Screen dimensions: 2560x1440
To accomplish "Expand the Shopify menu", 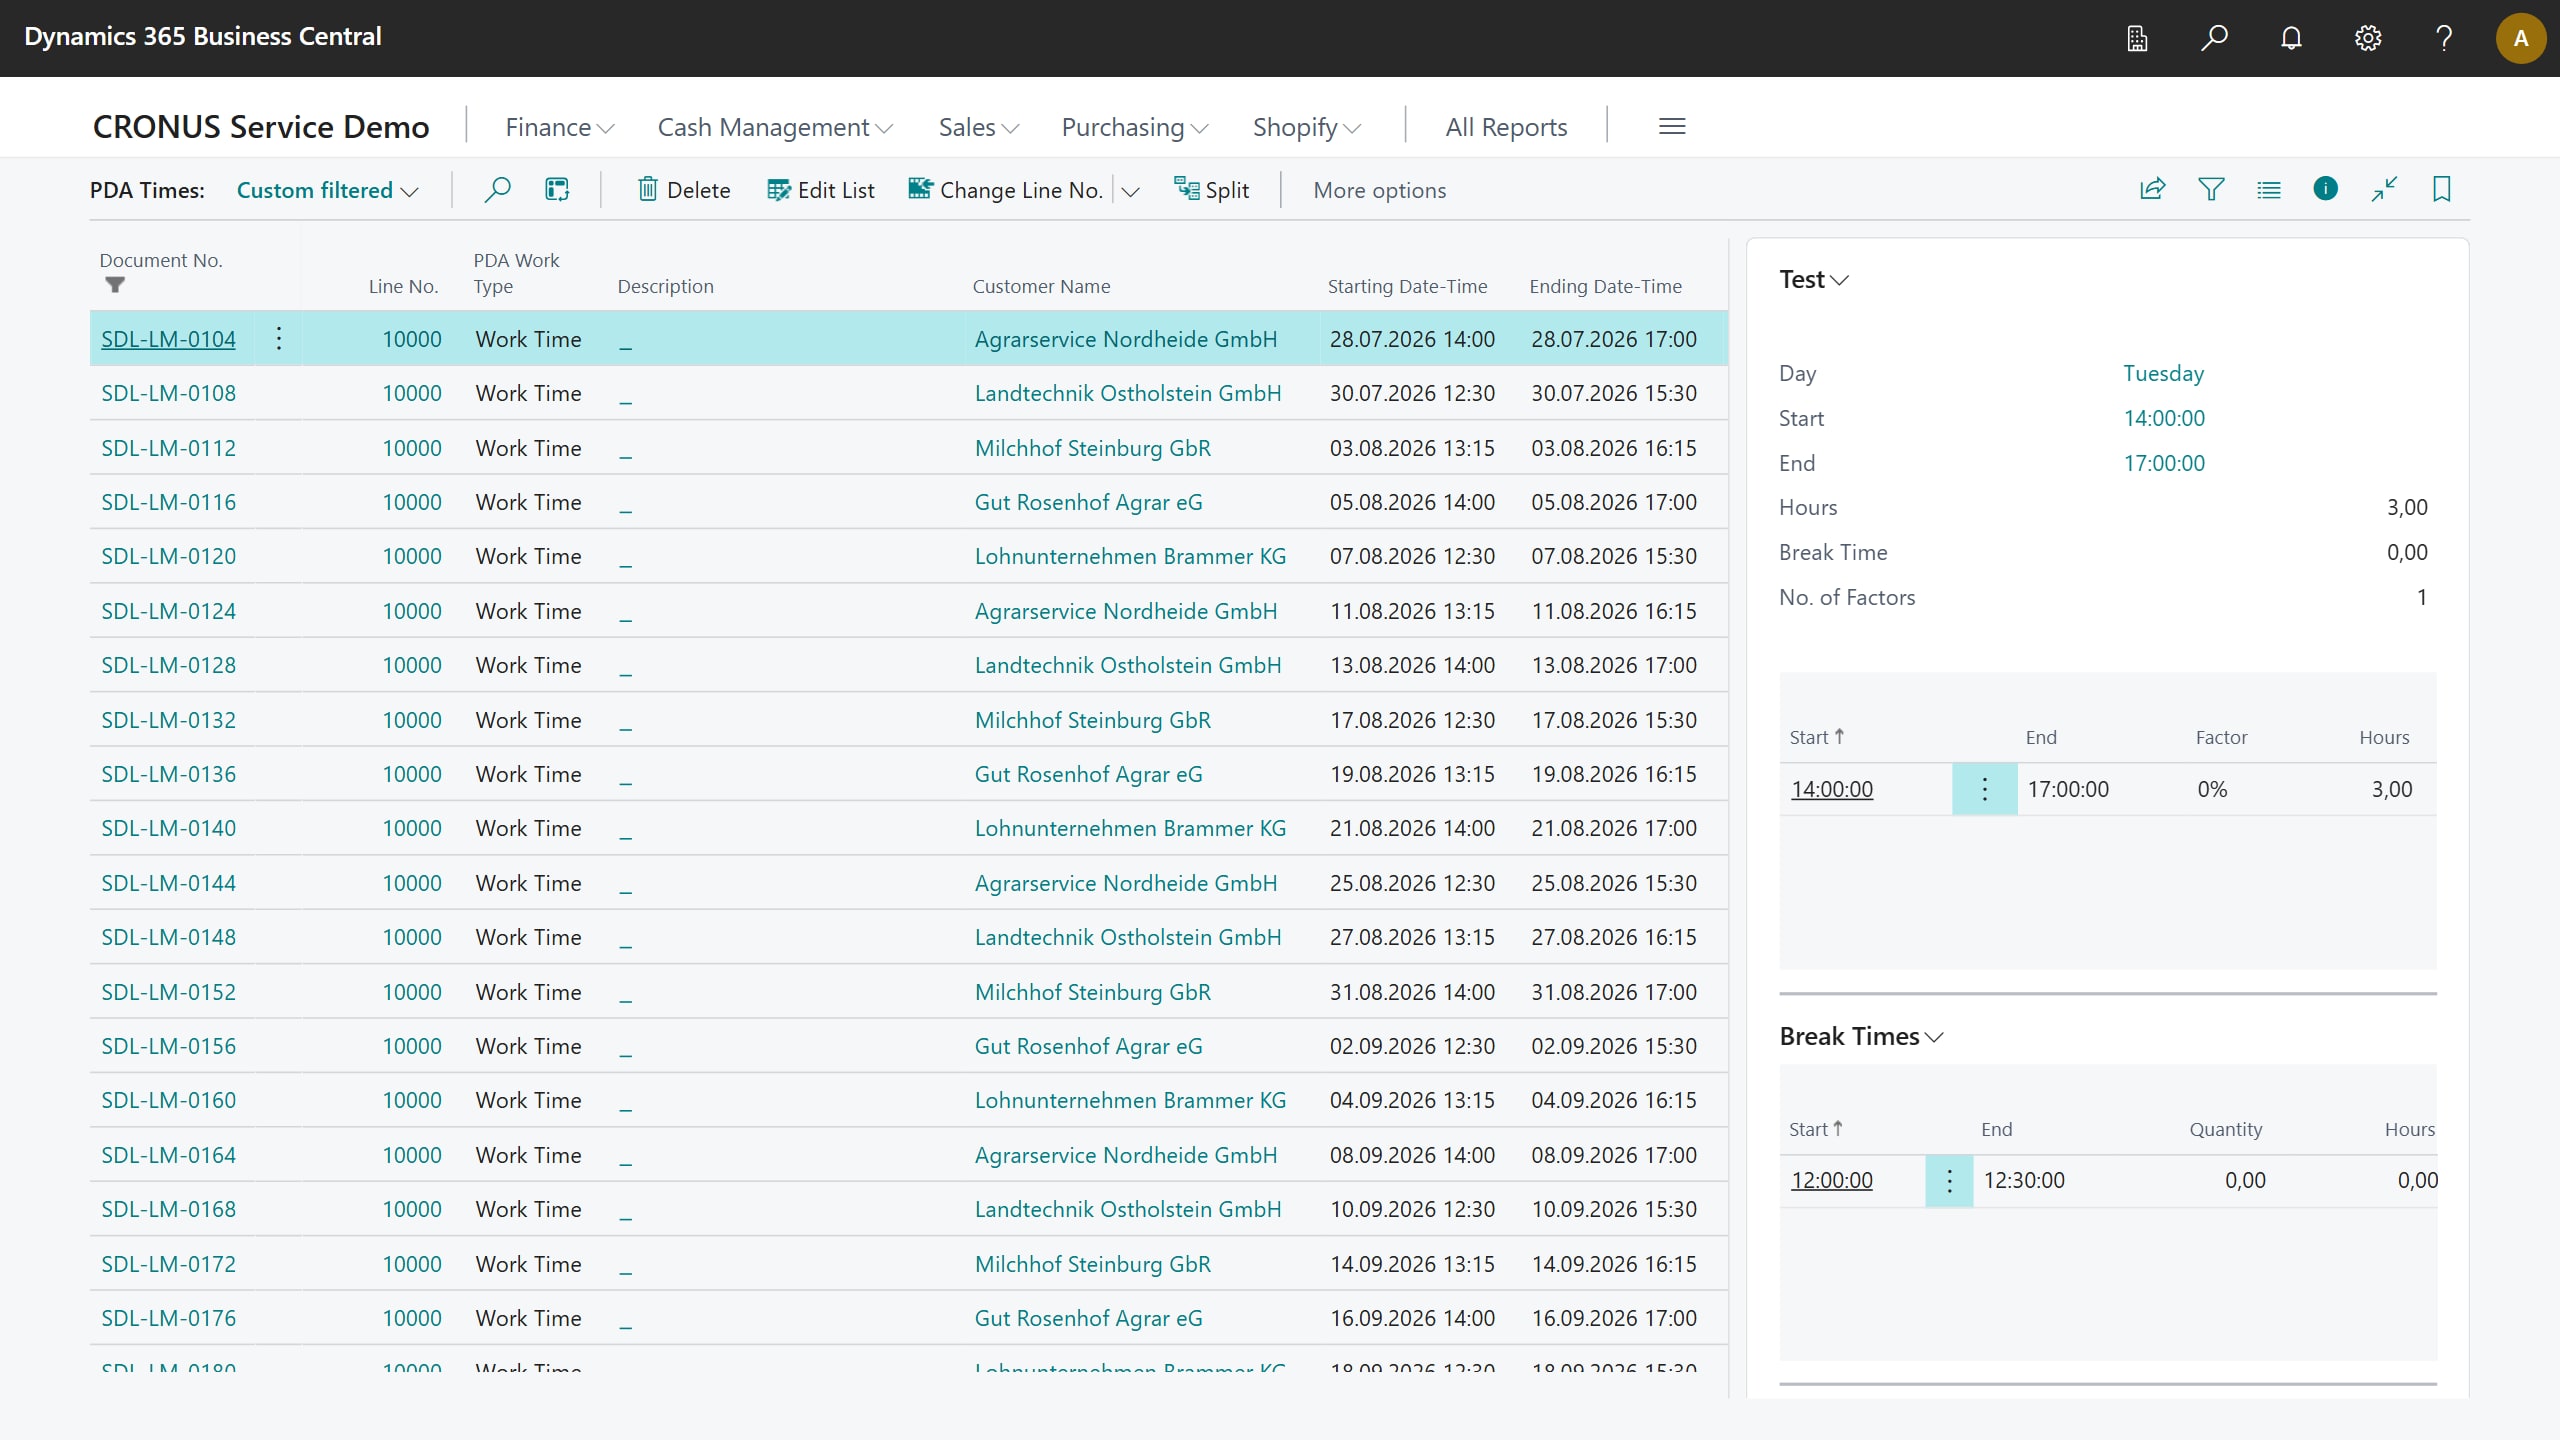I will coord(1307,127).
